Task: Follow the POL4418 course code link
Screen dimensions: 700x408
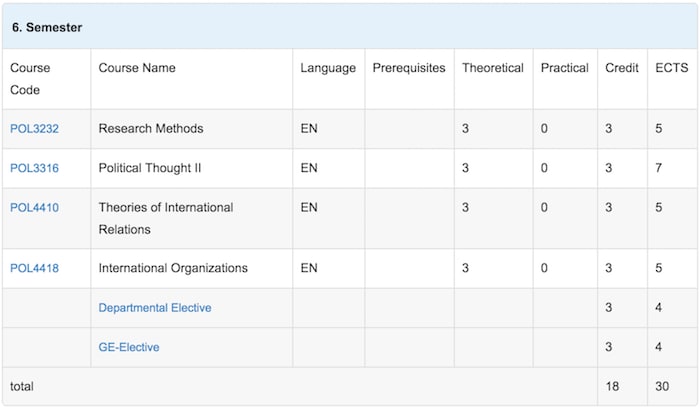Action: tap(34, 268)
